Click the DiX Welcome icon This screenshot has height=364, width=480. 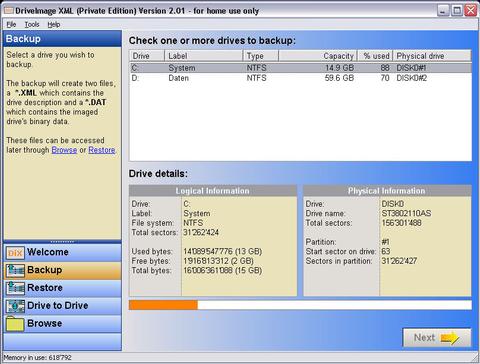pos(15,253)
